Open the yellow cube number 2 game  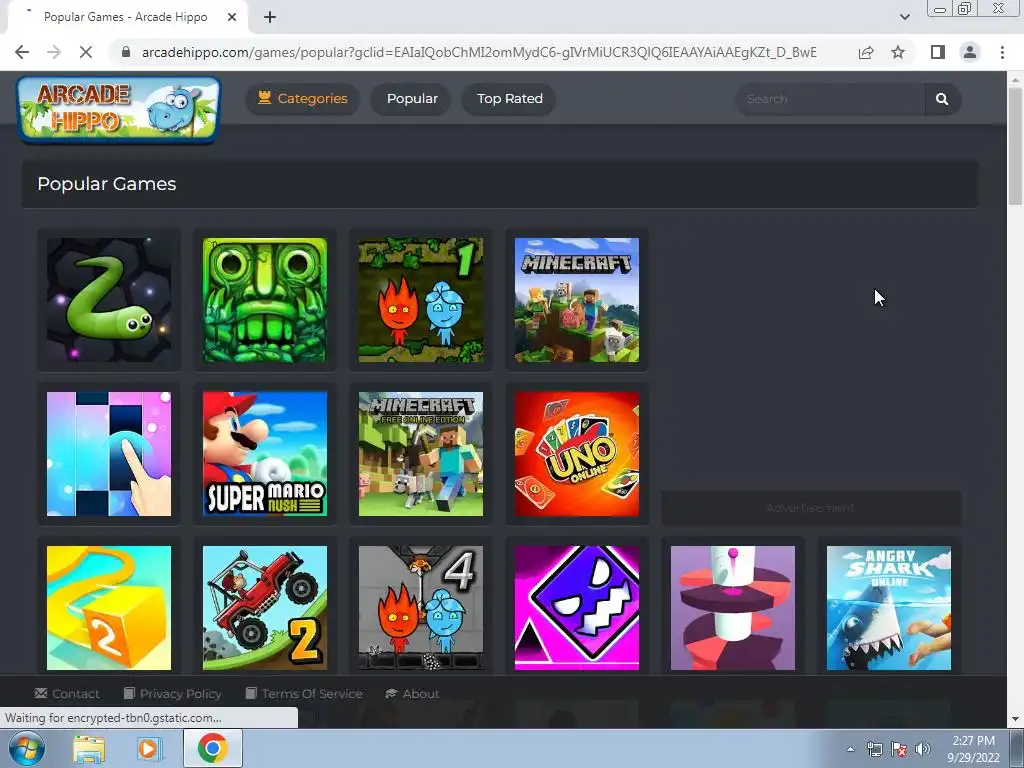coord(109,608)
